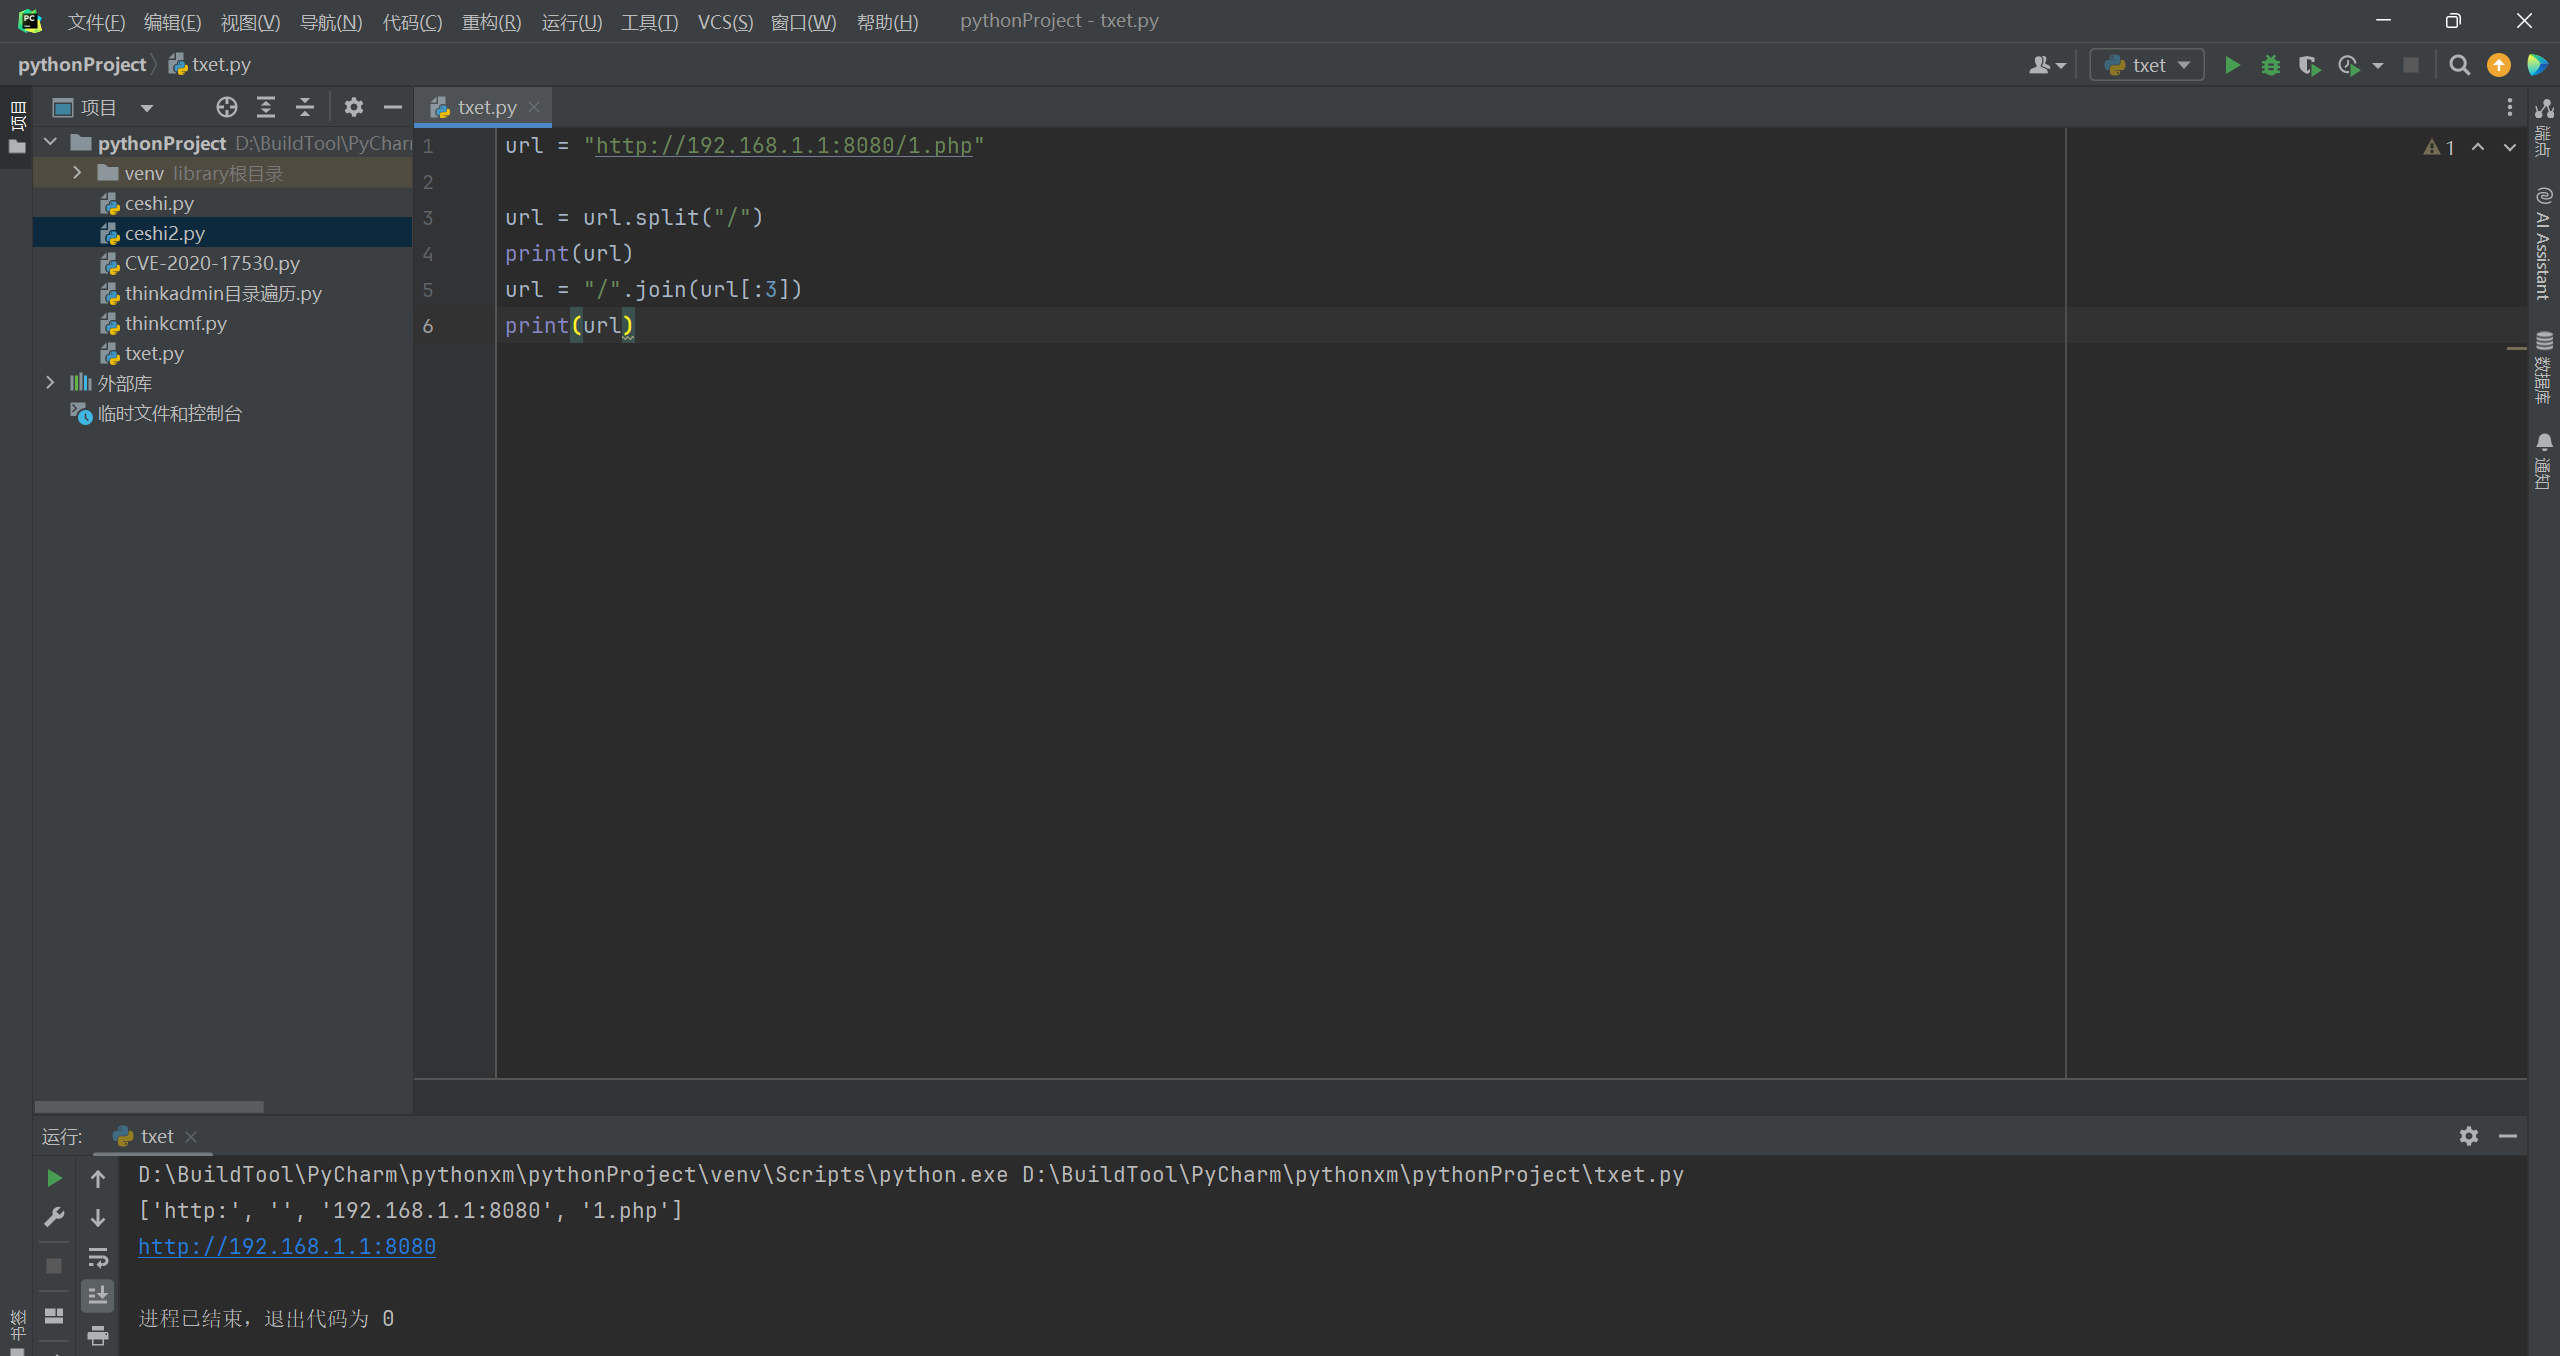
Task: Open the orange update arrow icon
Action: click(2499, 65)
